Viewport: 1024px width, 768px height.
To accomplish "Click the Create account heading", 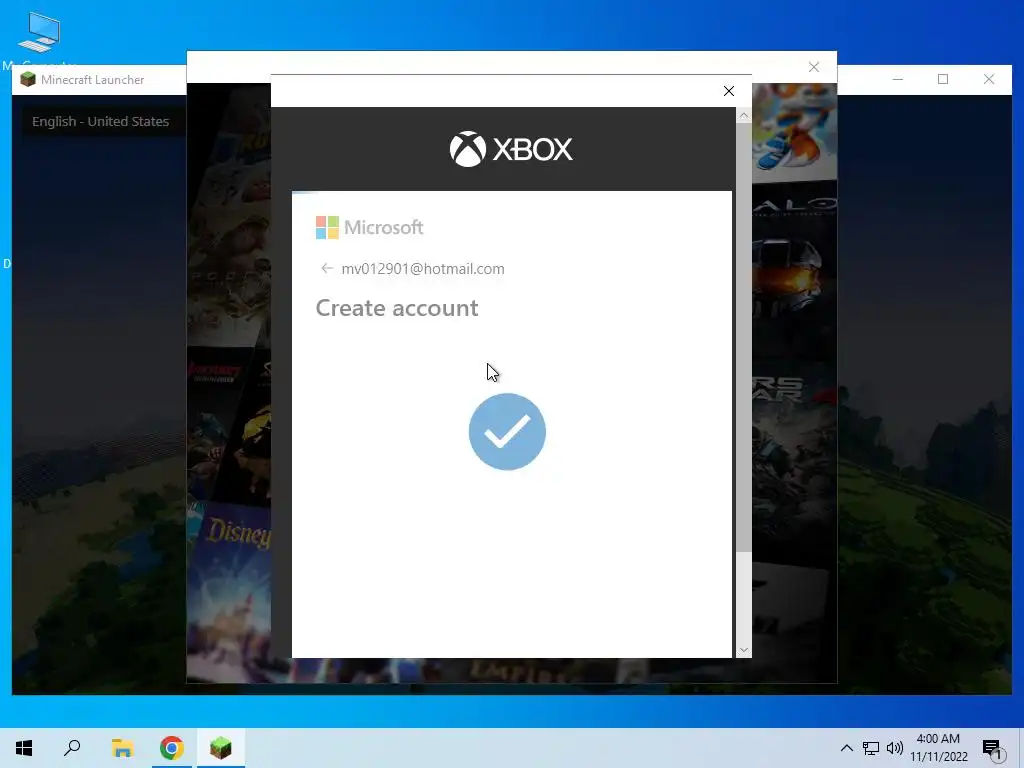I will [397, 308].
